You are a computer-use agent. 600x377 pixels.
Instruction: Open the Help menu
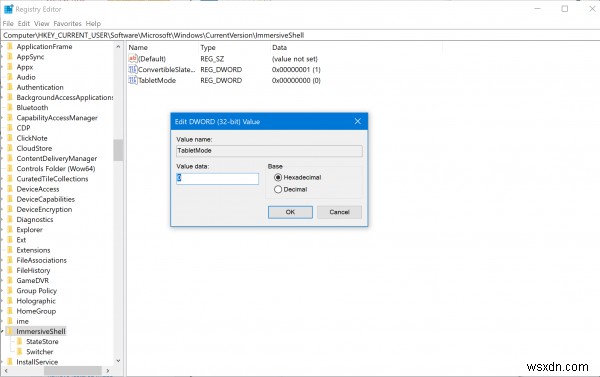pyautogui.click(x=93, y=24)
